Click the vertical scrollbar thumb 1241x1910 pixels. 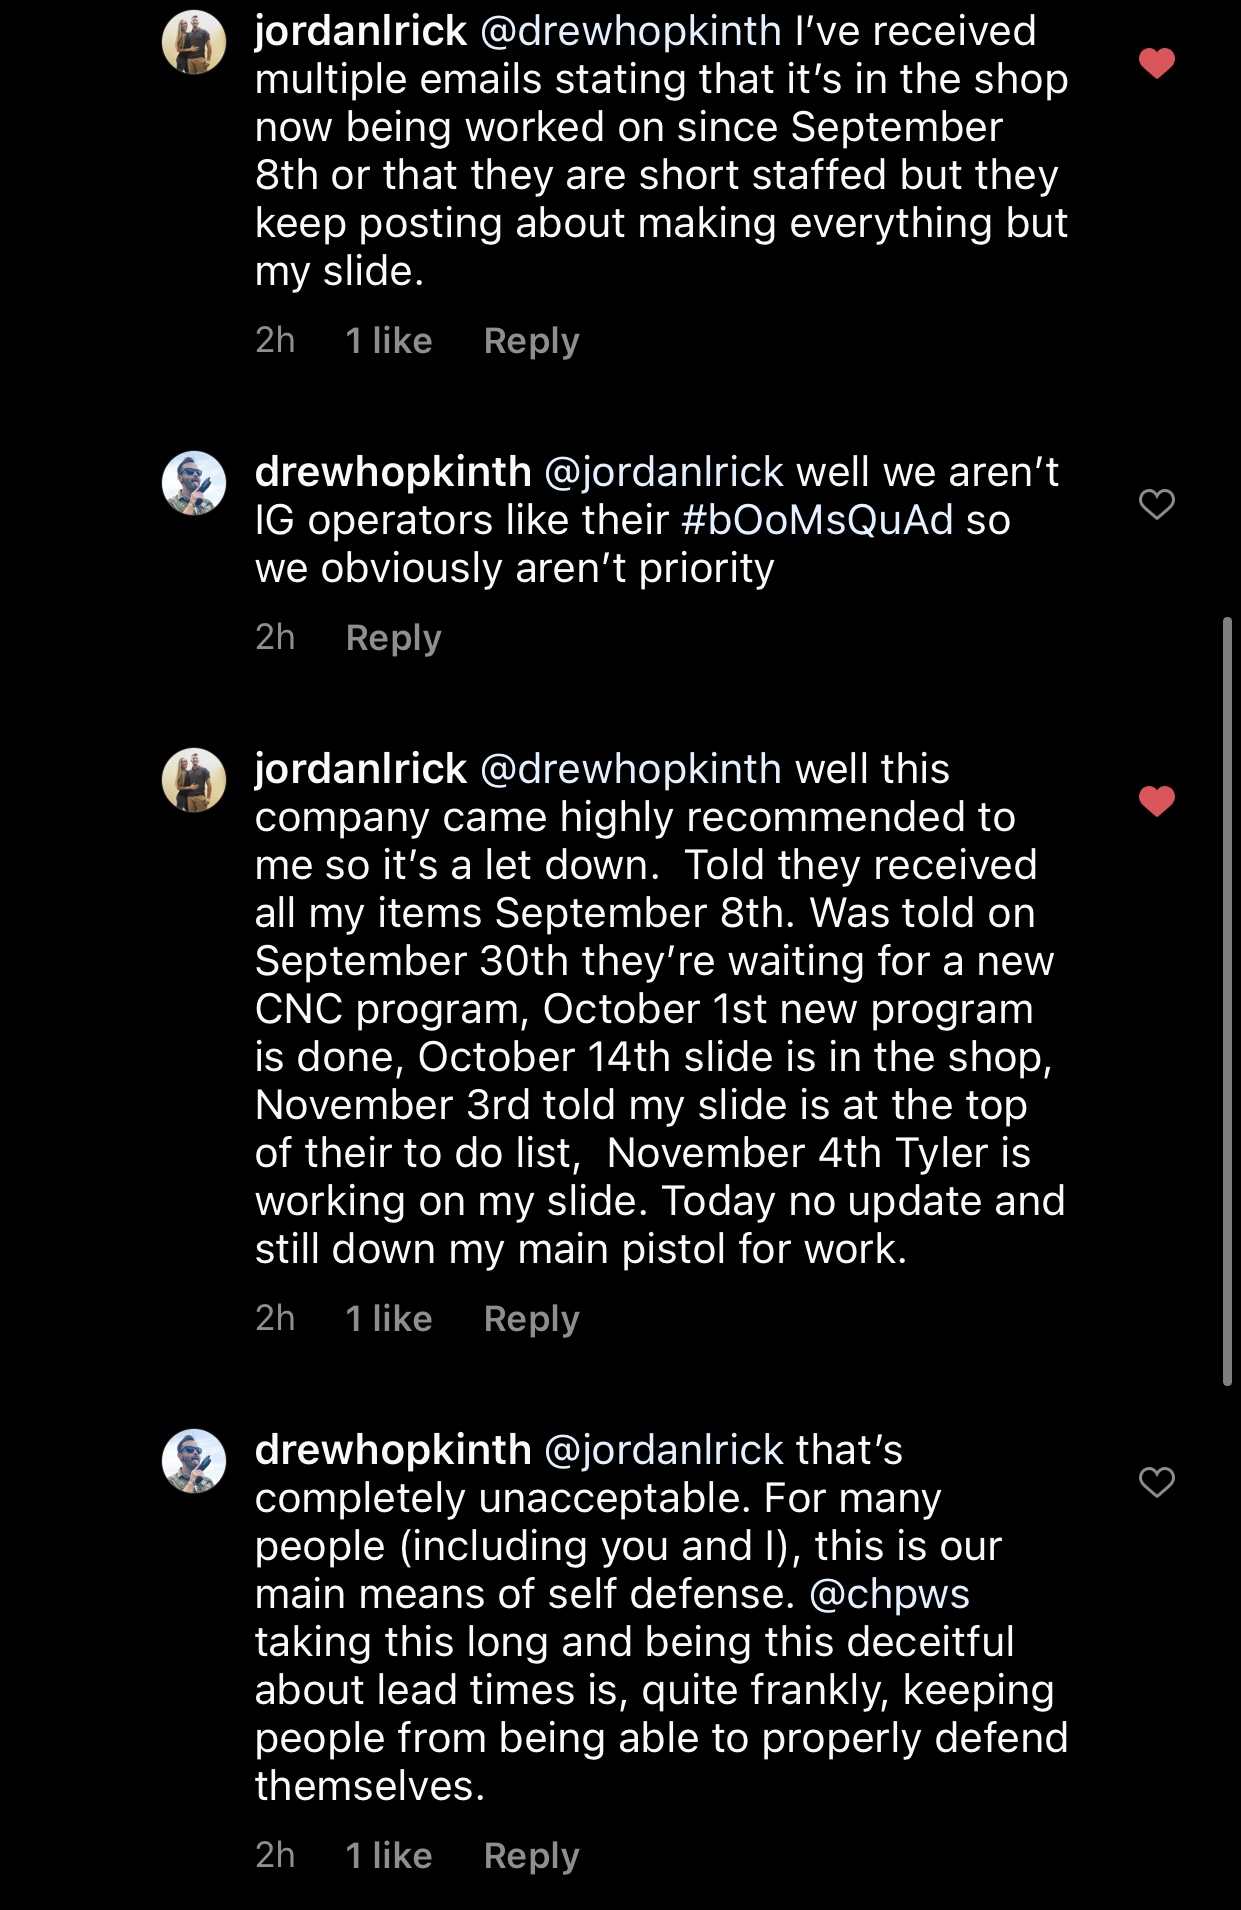1227,1000
